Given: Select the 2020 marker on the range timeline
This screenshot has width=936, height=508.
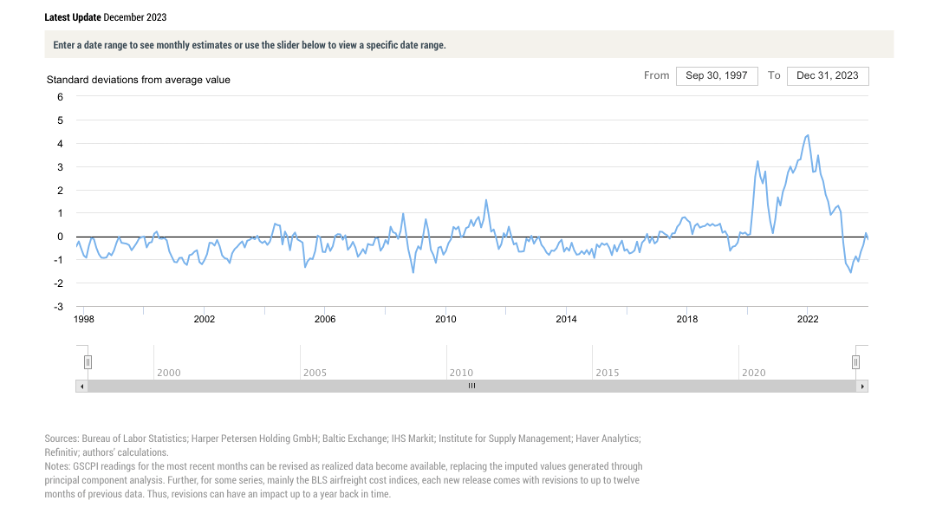Looking at the screenshot, I should coord(753,372).
